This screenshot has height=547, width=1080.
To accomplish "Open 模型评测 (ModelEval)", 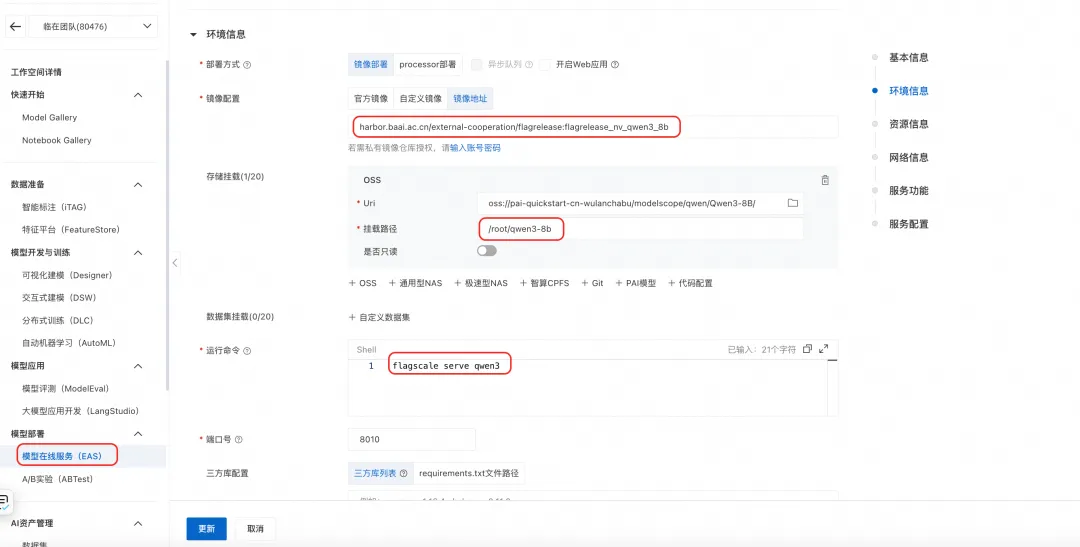I will (65, 389).
